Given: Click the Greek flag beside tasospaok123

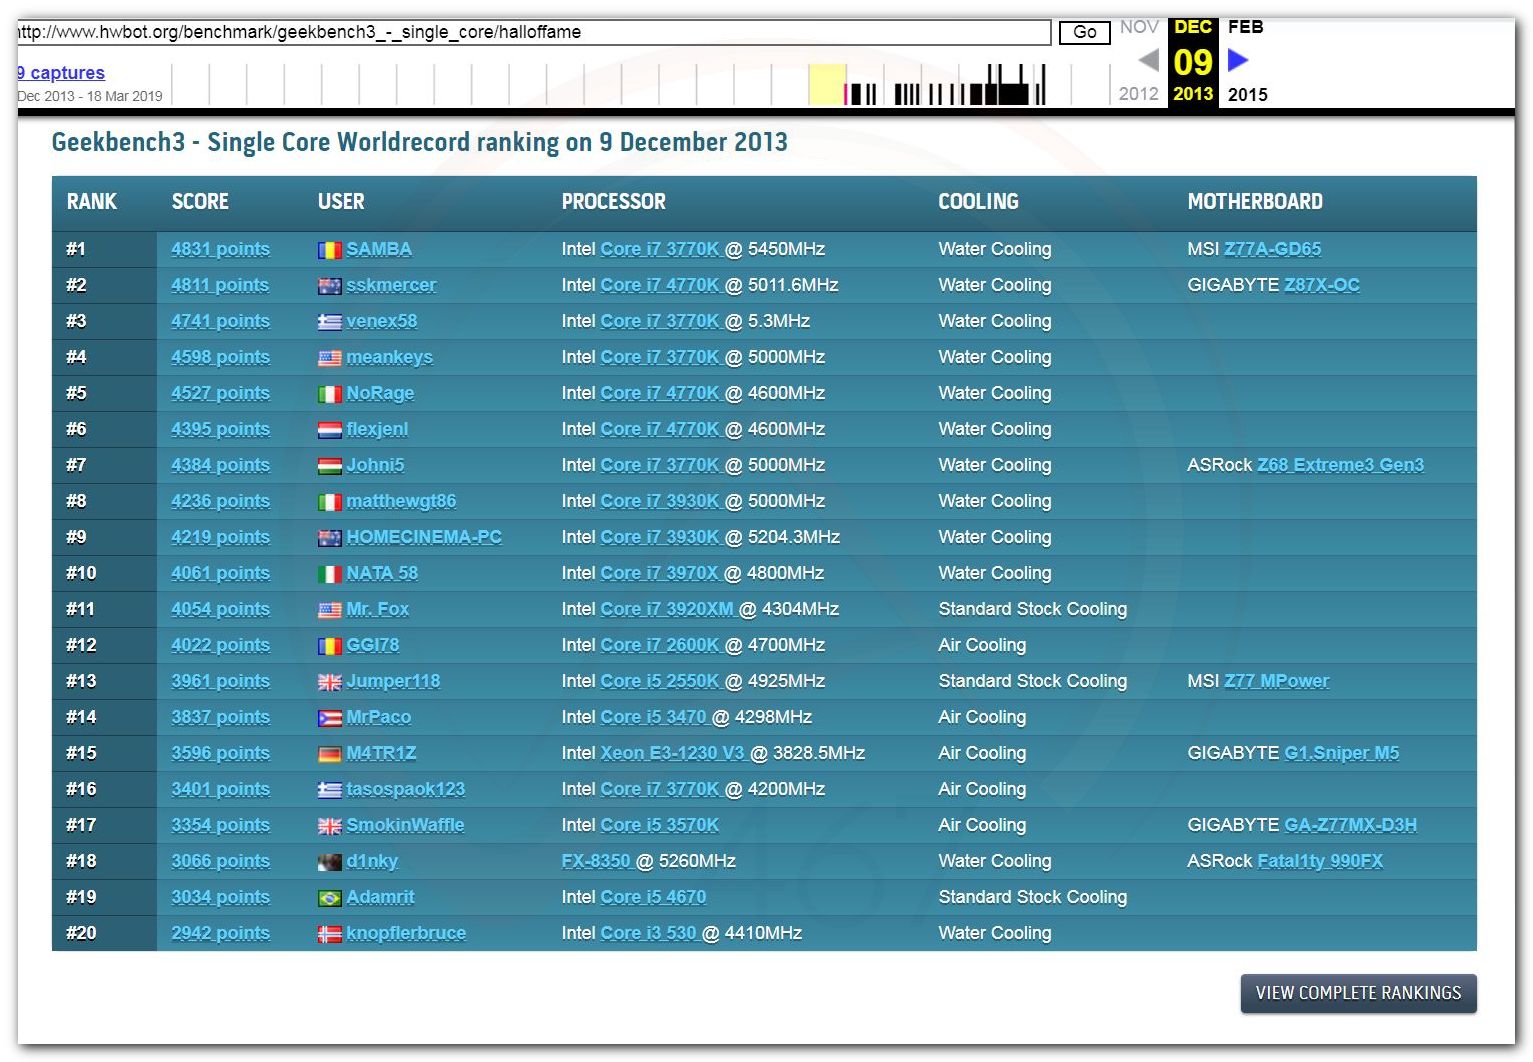Looking at the screenshot, I should tap(329, 790).
